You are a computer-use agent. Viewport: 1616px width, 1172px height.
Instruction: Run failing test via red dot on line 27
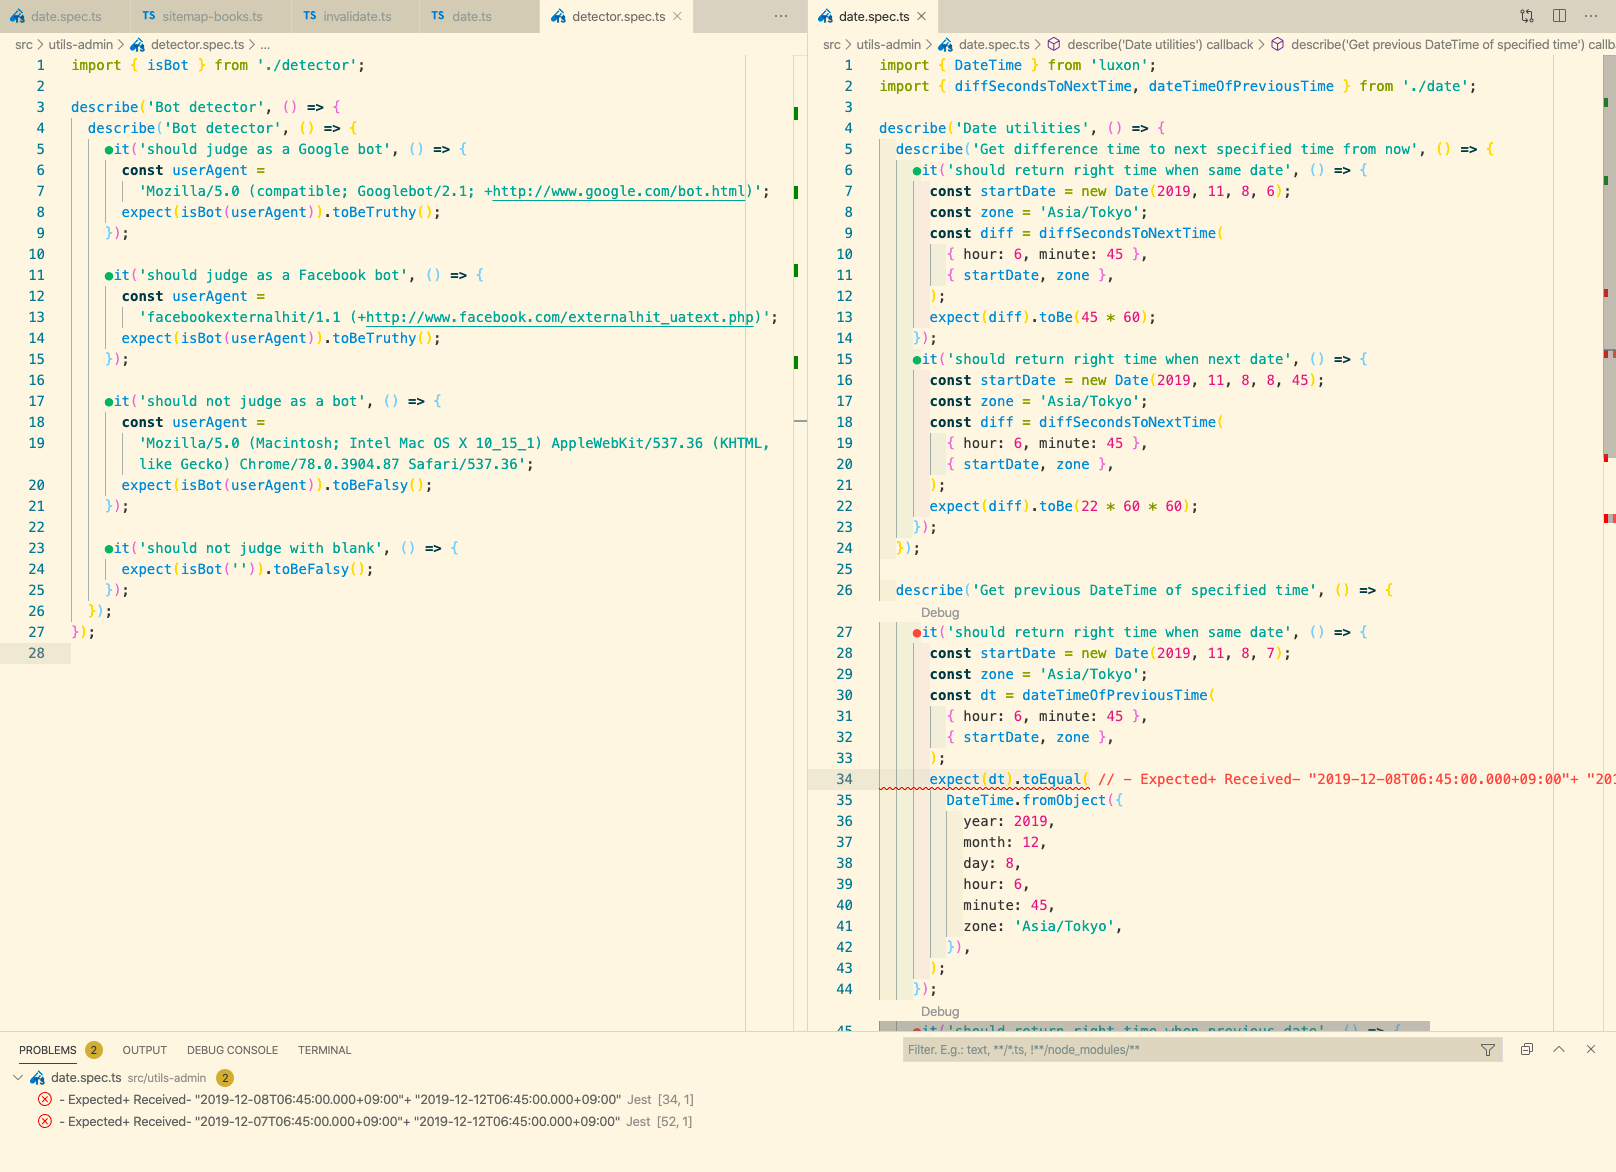coord(917,631)
